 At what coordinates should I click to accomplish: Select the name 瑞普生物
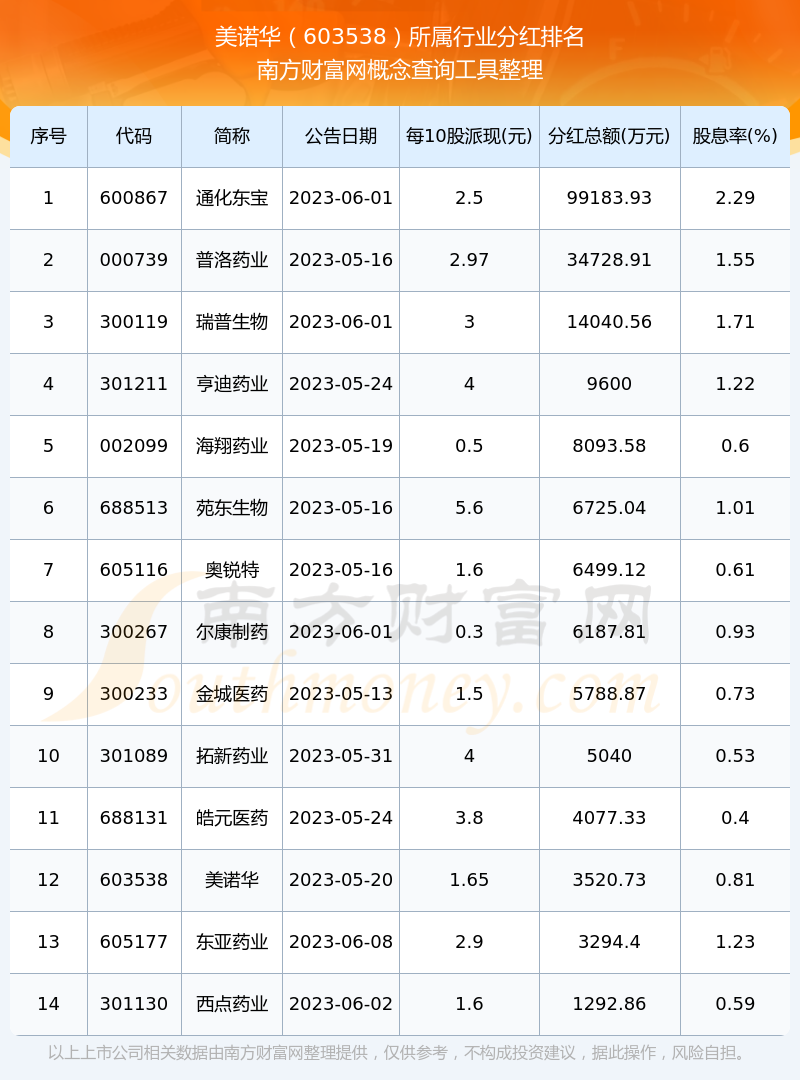click(x=232, y=322)
